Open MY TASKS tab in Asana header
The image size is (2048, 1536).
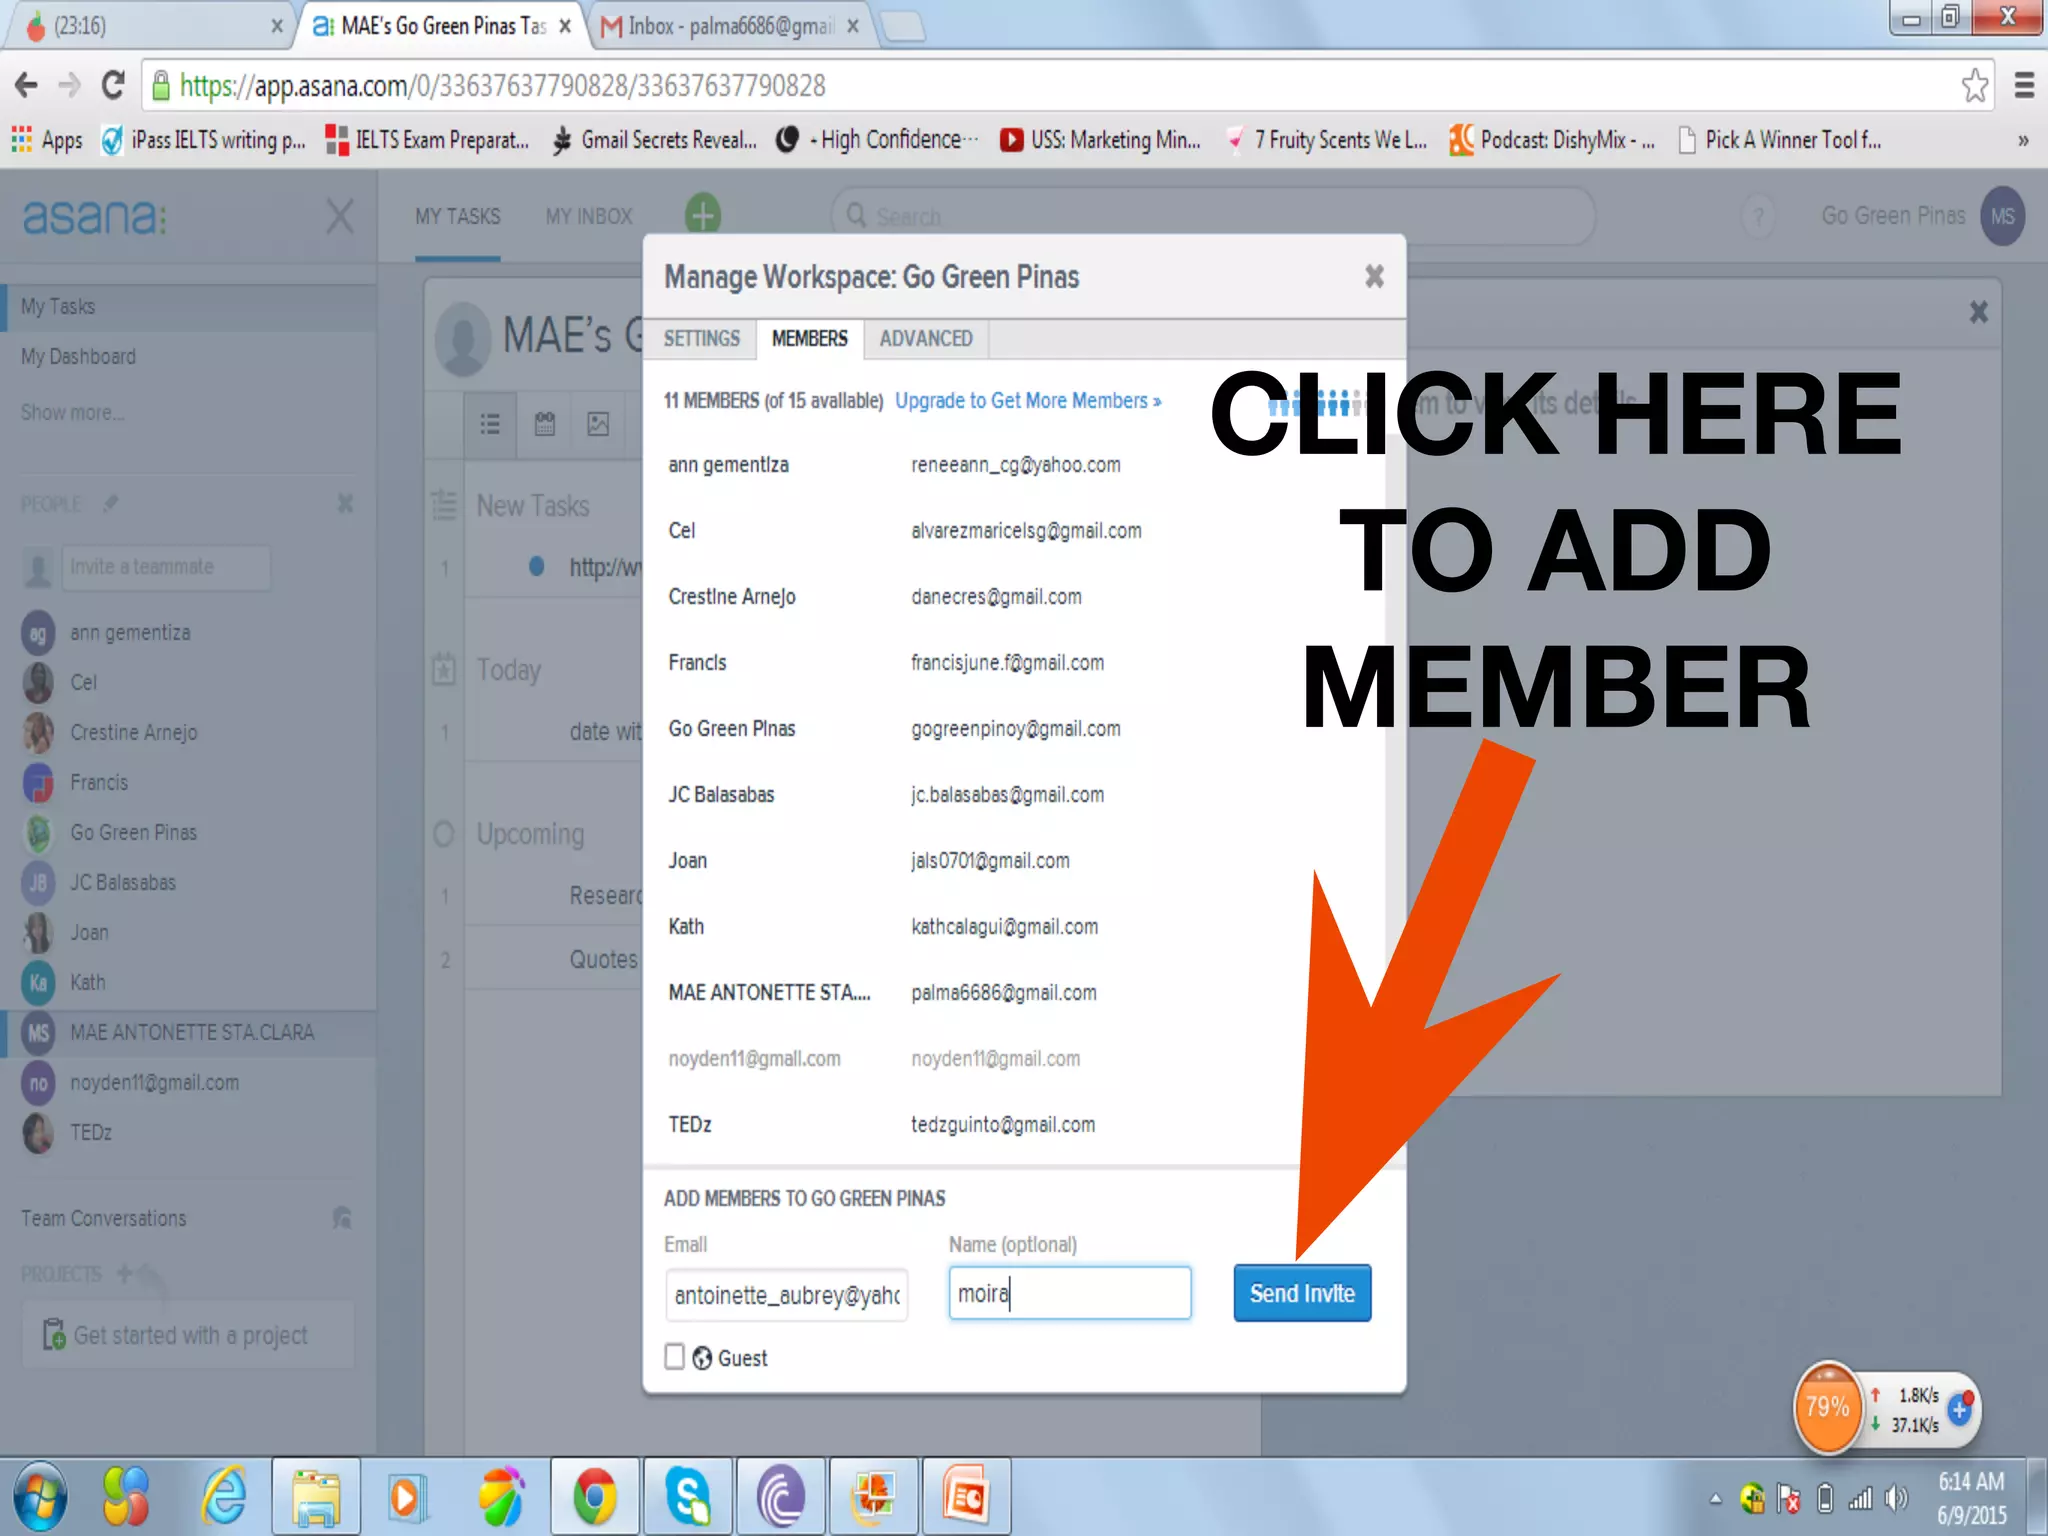coord(457,216)
